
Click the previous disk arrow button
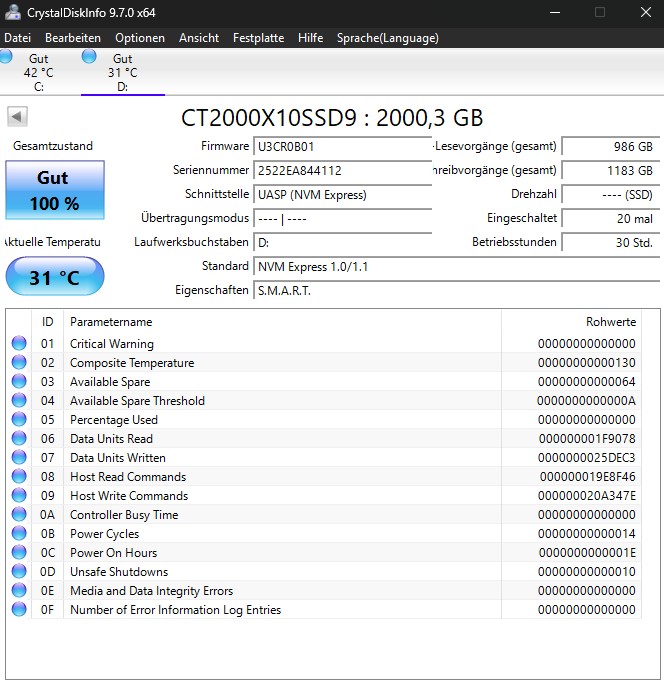[x=17, y=117]
